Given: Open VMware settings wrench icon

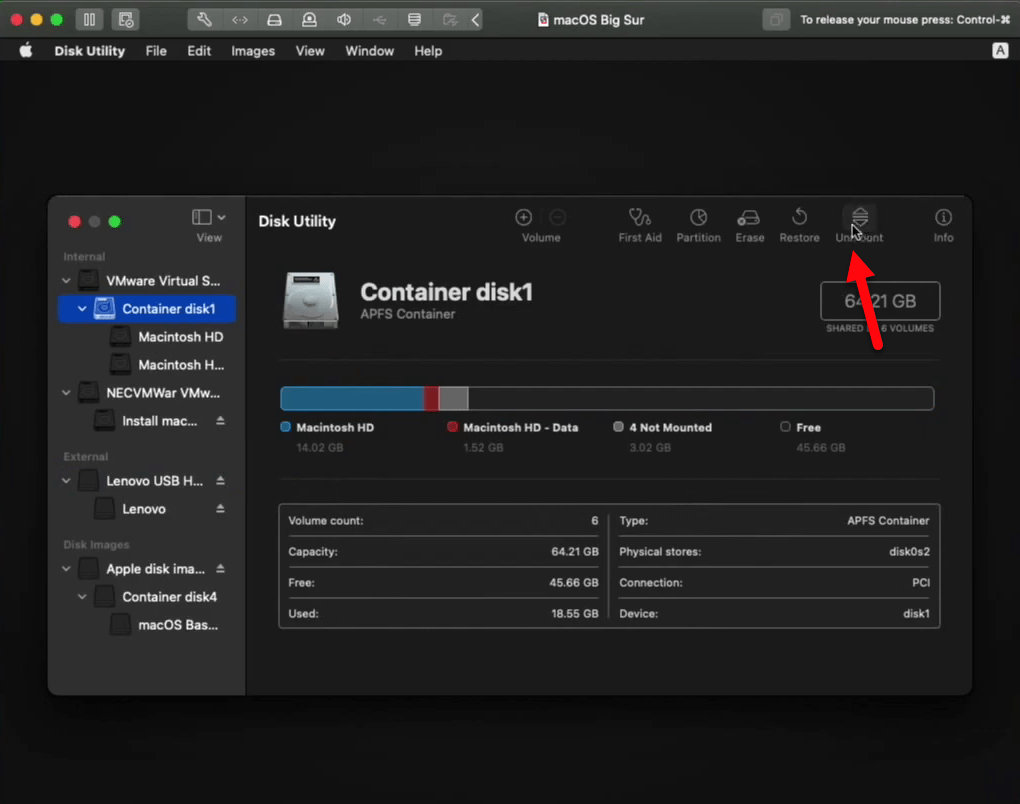Looking at the screenshot, I should (x=204, y=20).
